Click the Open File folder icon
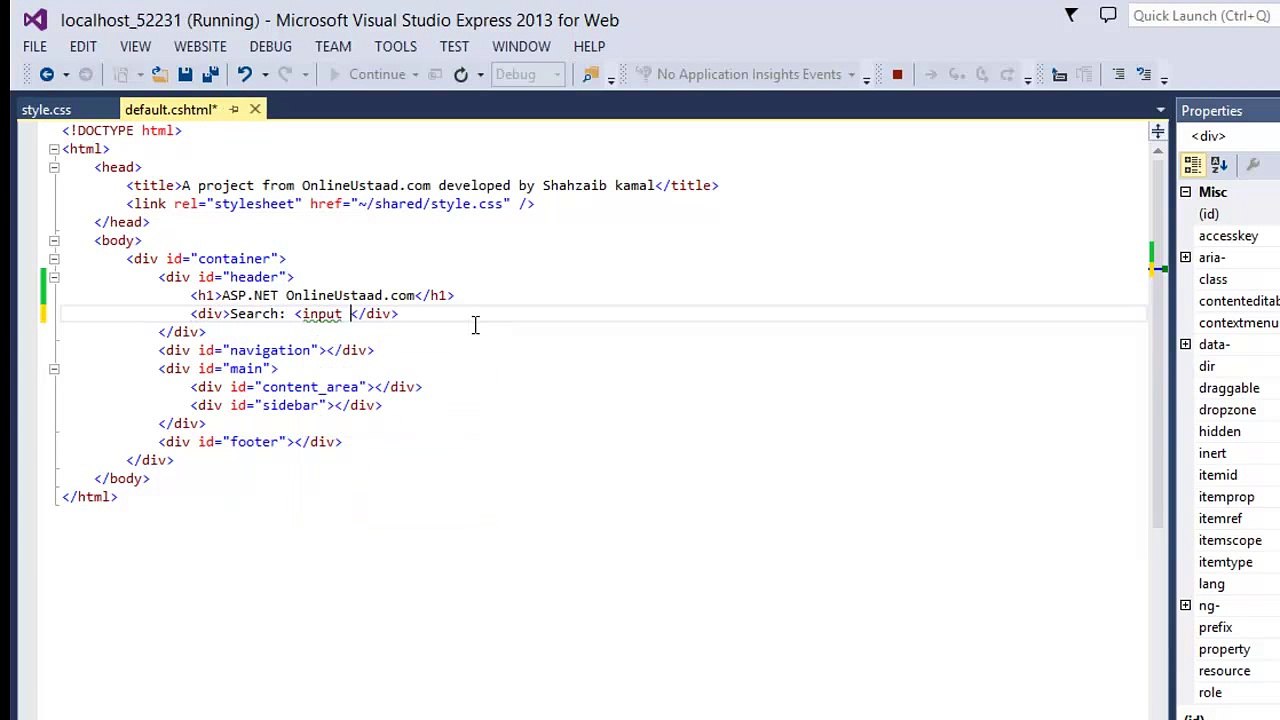Viewport: 1280px width, 720px height. tap(160, 74)
